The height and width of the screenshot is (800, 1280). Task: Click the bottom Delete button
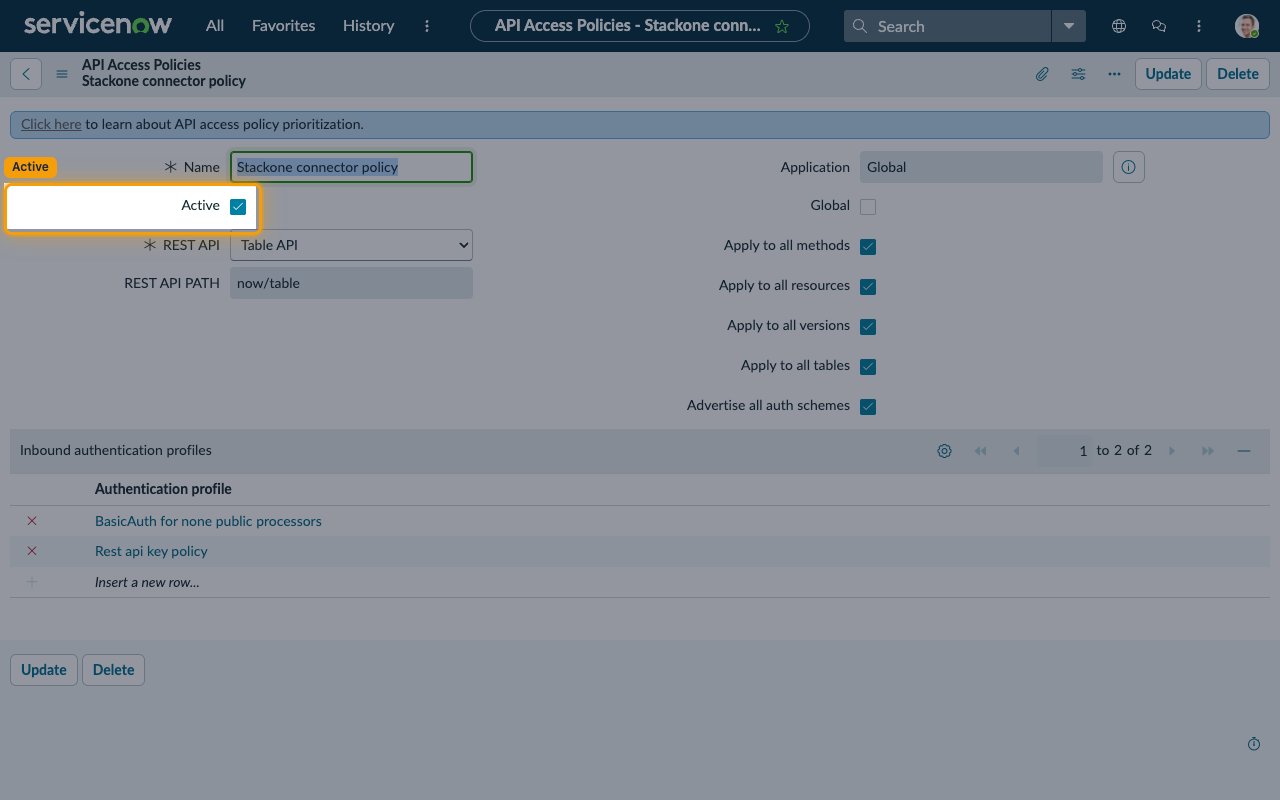click(113, 670)
